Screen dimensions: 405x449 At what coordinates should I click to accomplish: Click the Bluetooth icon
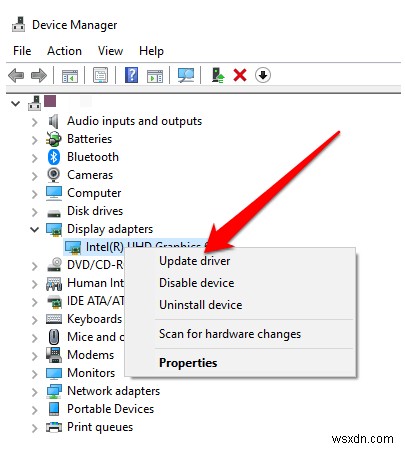(x=54, y=157)
